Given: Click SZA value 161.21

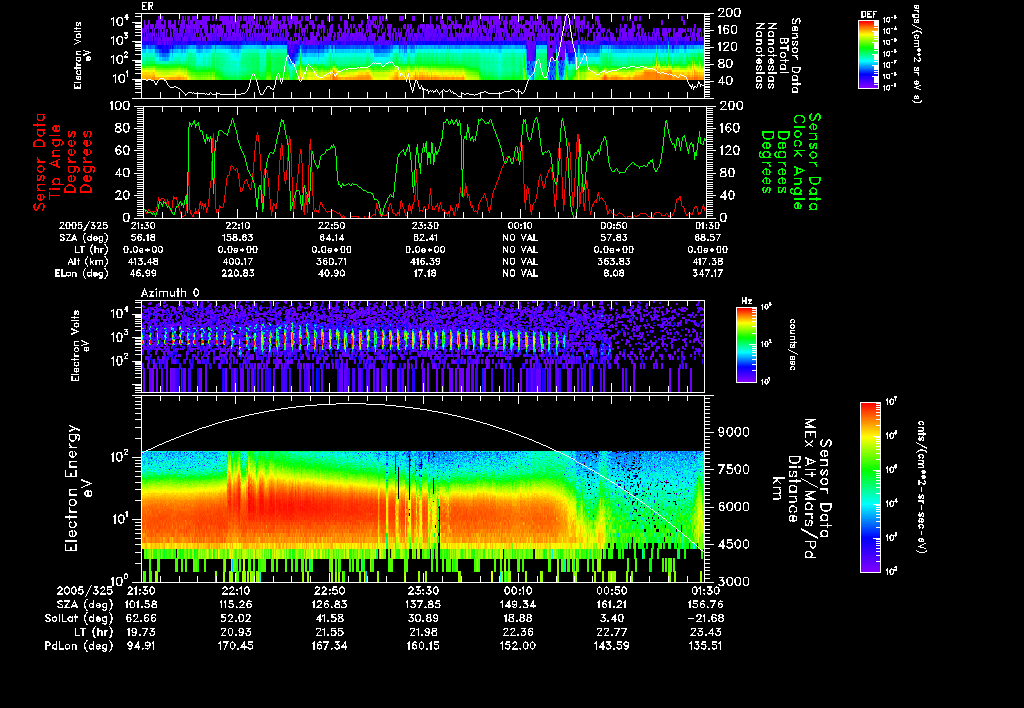Looking at the screenshot, I should [x=611, y=605].
